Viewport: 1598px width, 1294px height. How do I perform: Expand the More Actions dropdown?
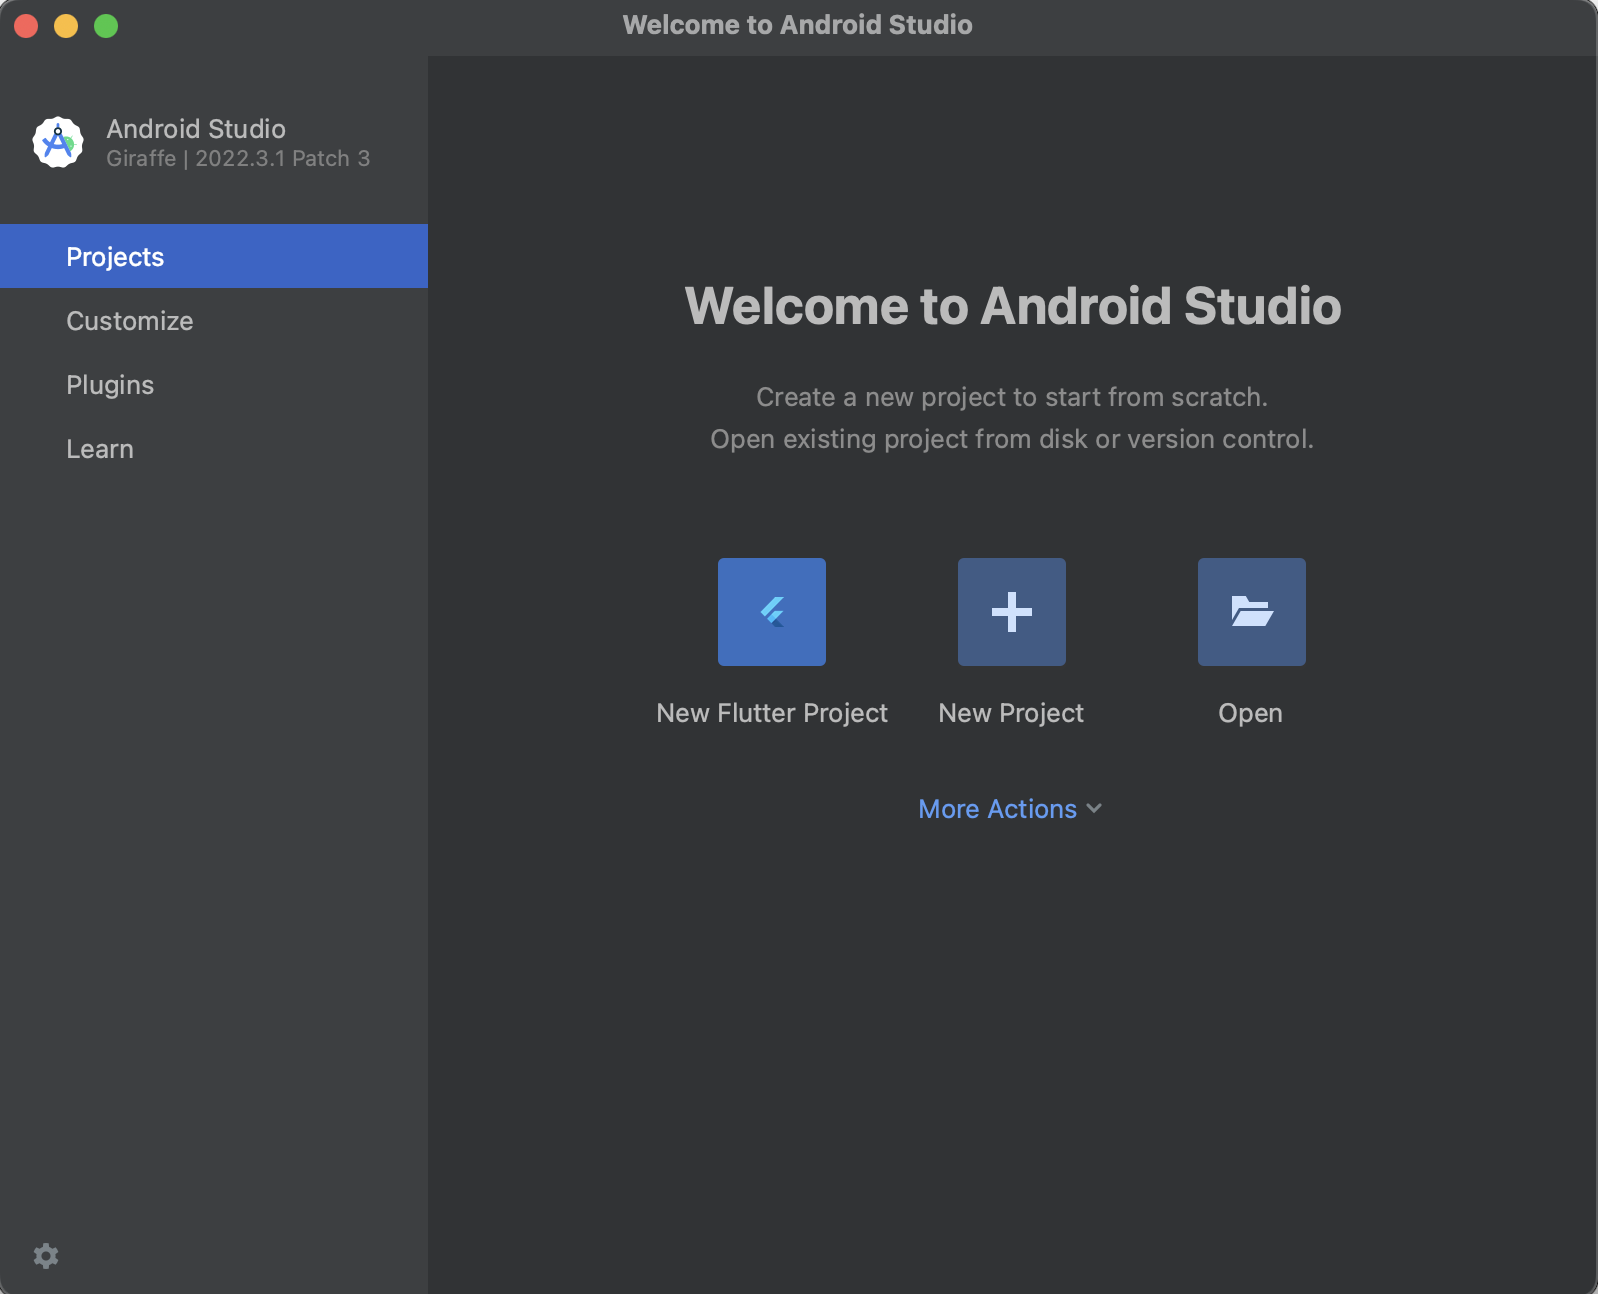pyautogui.click(x=997, y=809)
